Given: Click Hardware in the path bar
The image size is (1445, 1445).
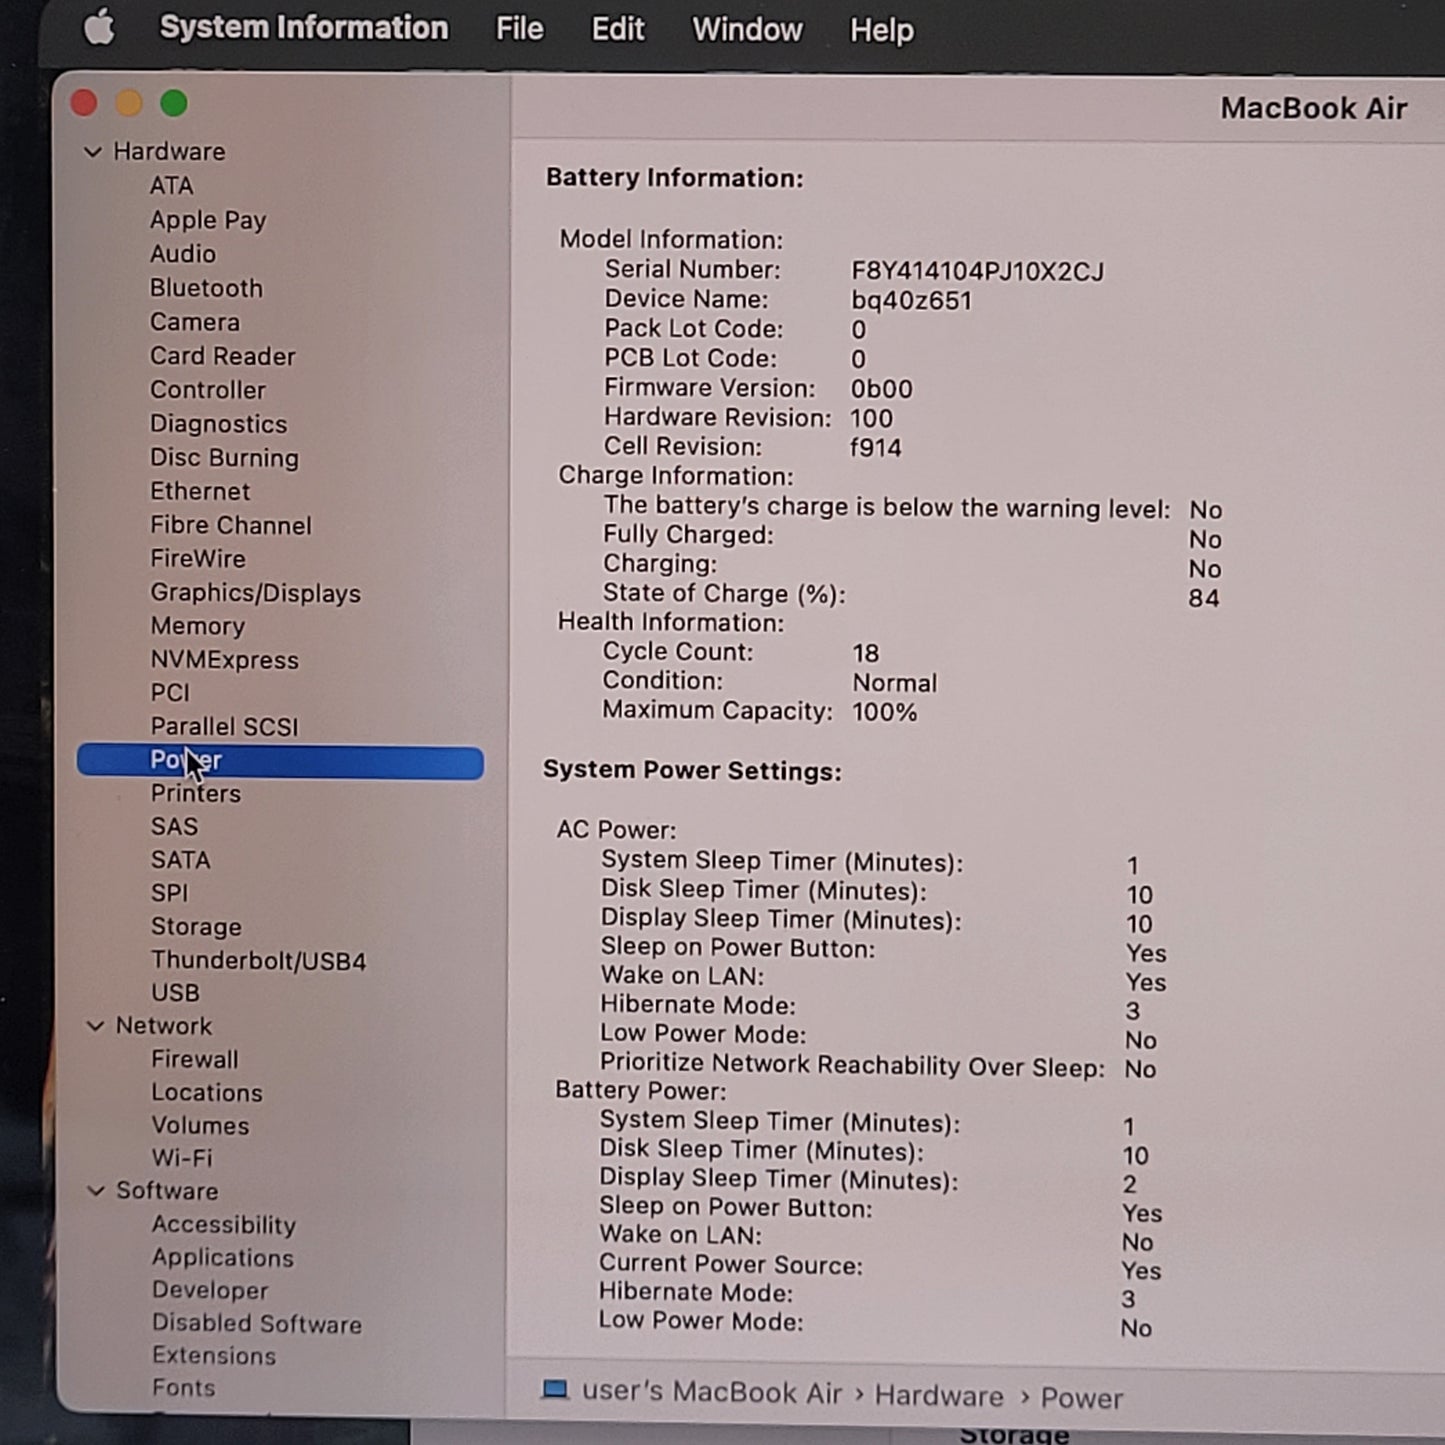Looking at the screenshot, I should tap(938, 1396).
